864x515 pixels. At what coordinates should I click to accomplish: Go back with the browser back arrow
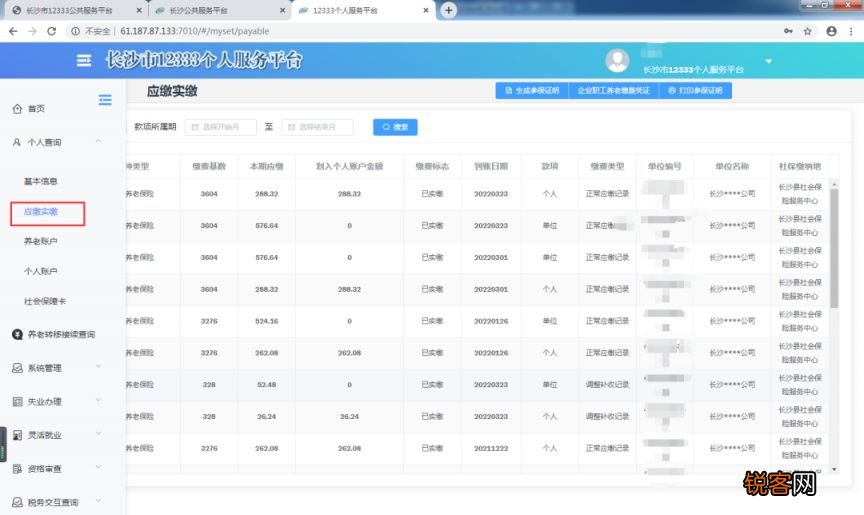pos(13,31)
